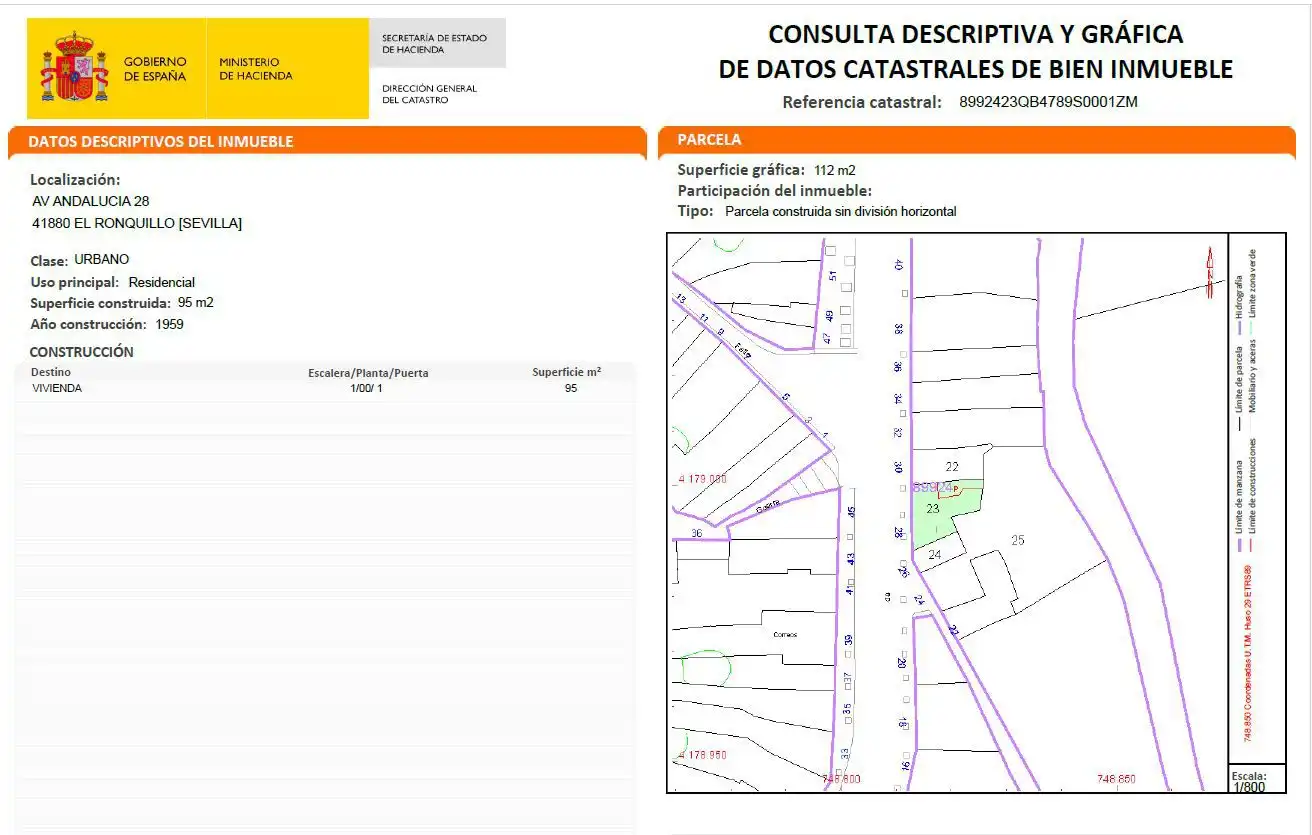Click the street number 40 on the map

pyautogui.click(x=899, y=264)
